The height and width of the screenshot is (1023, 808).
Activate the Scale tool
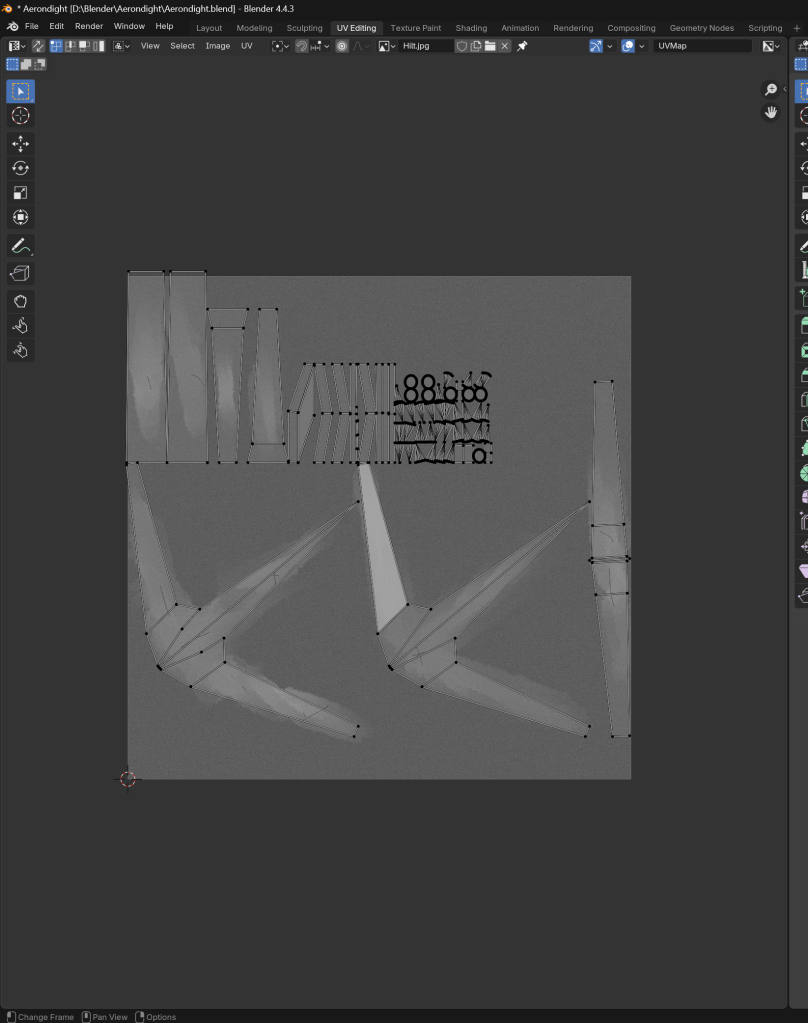(20, 193)
